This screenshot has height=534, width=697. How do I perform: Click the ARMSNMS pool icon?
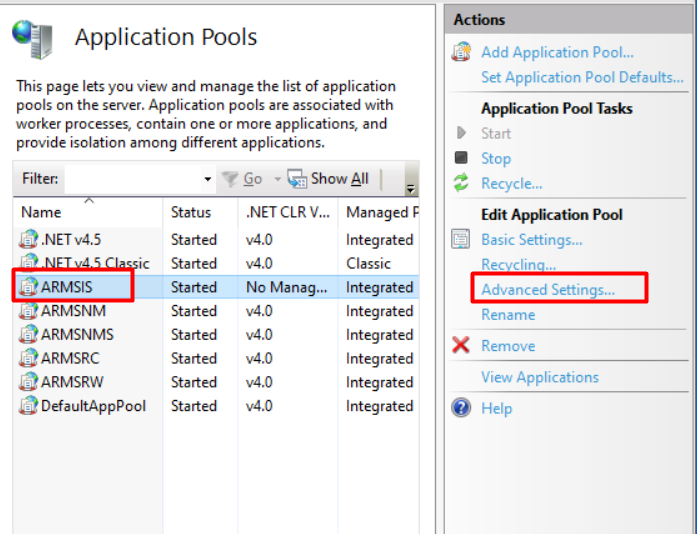(28, 334)
